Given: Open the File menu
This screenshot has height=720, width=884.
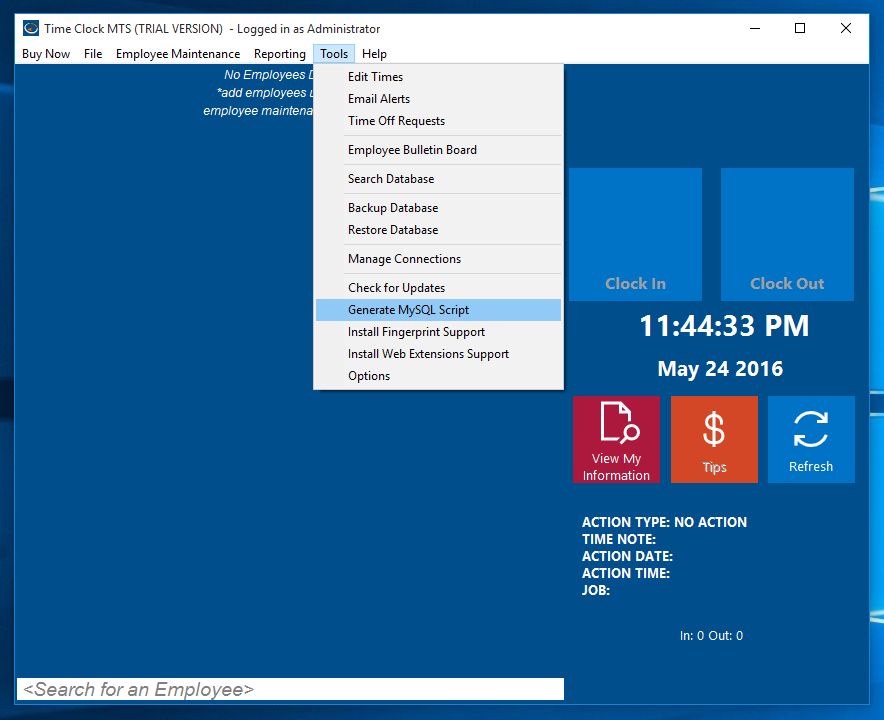Looking at the screenshot, I should coord(93,54).
